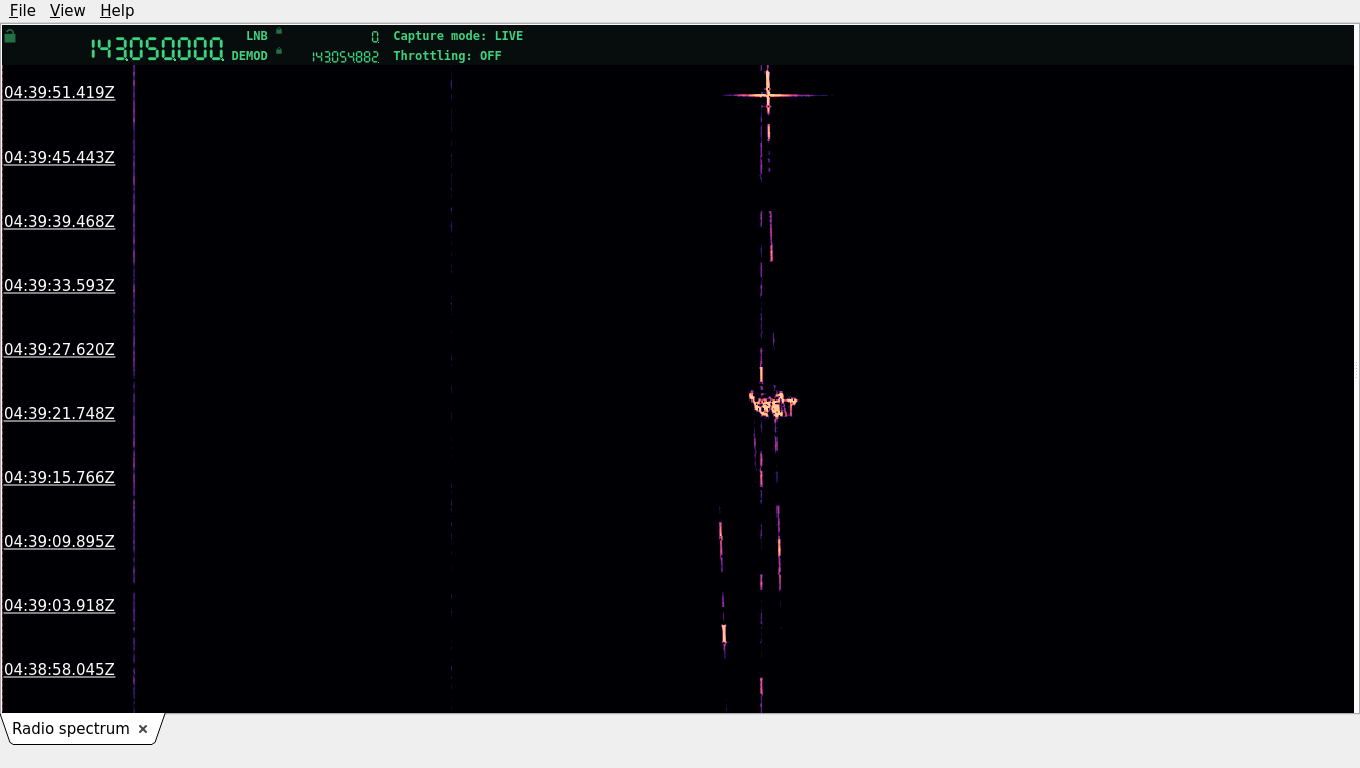Click the 04:39:09.895Z timestamp

[59, 541]
